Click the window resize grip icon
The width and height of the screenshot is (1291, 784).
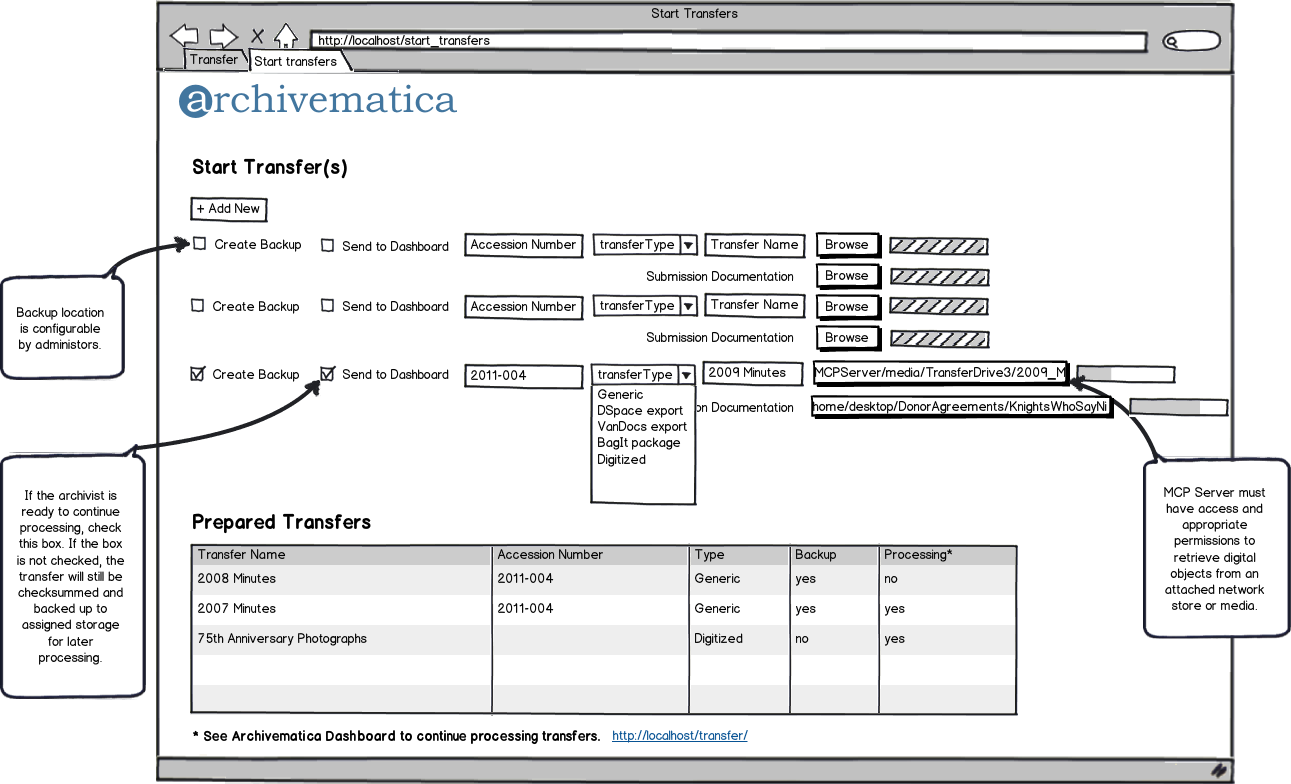[x=1219, y=770]
